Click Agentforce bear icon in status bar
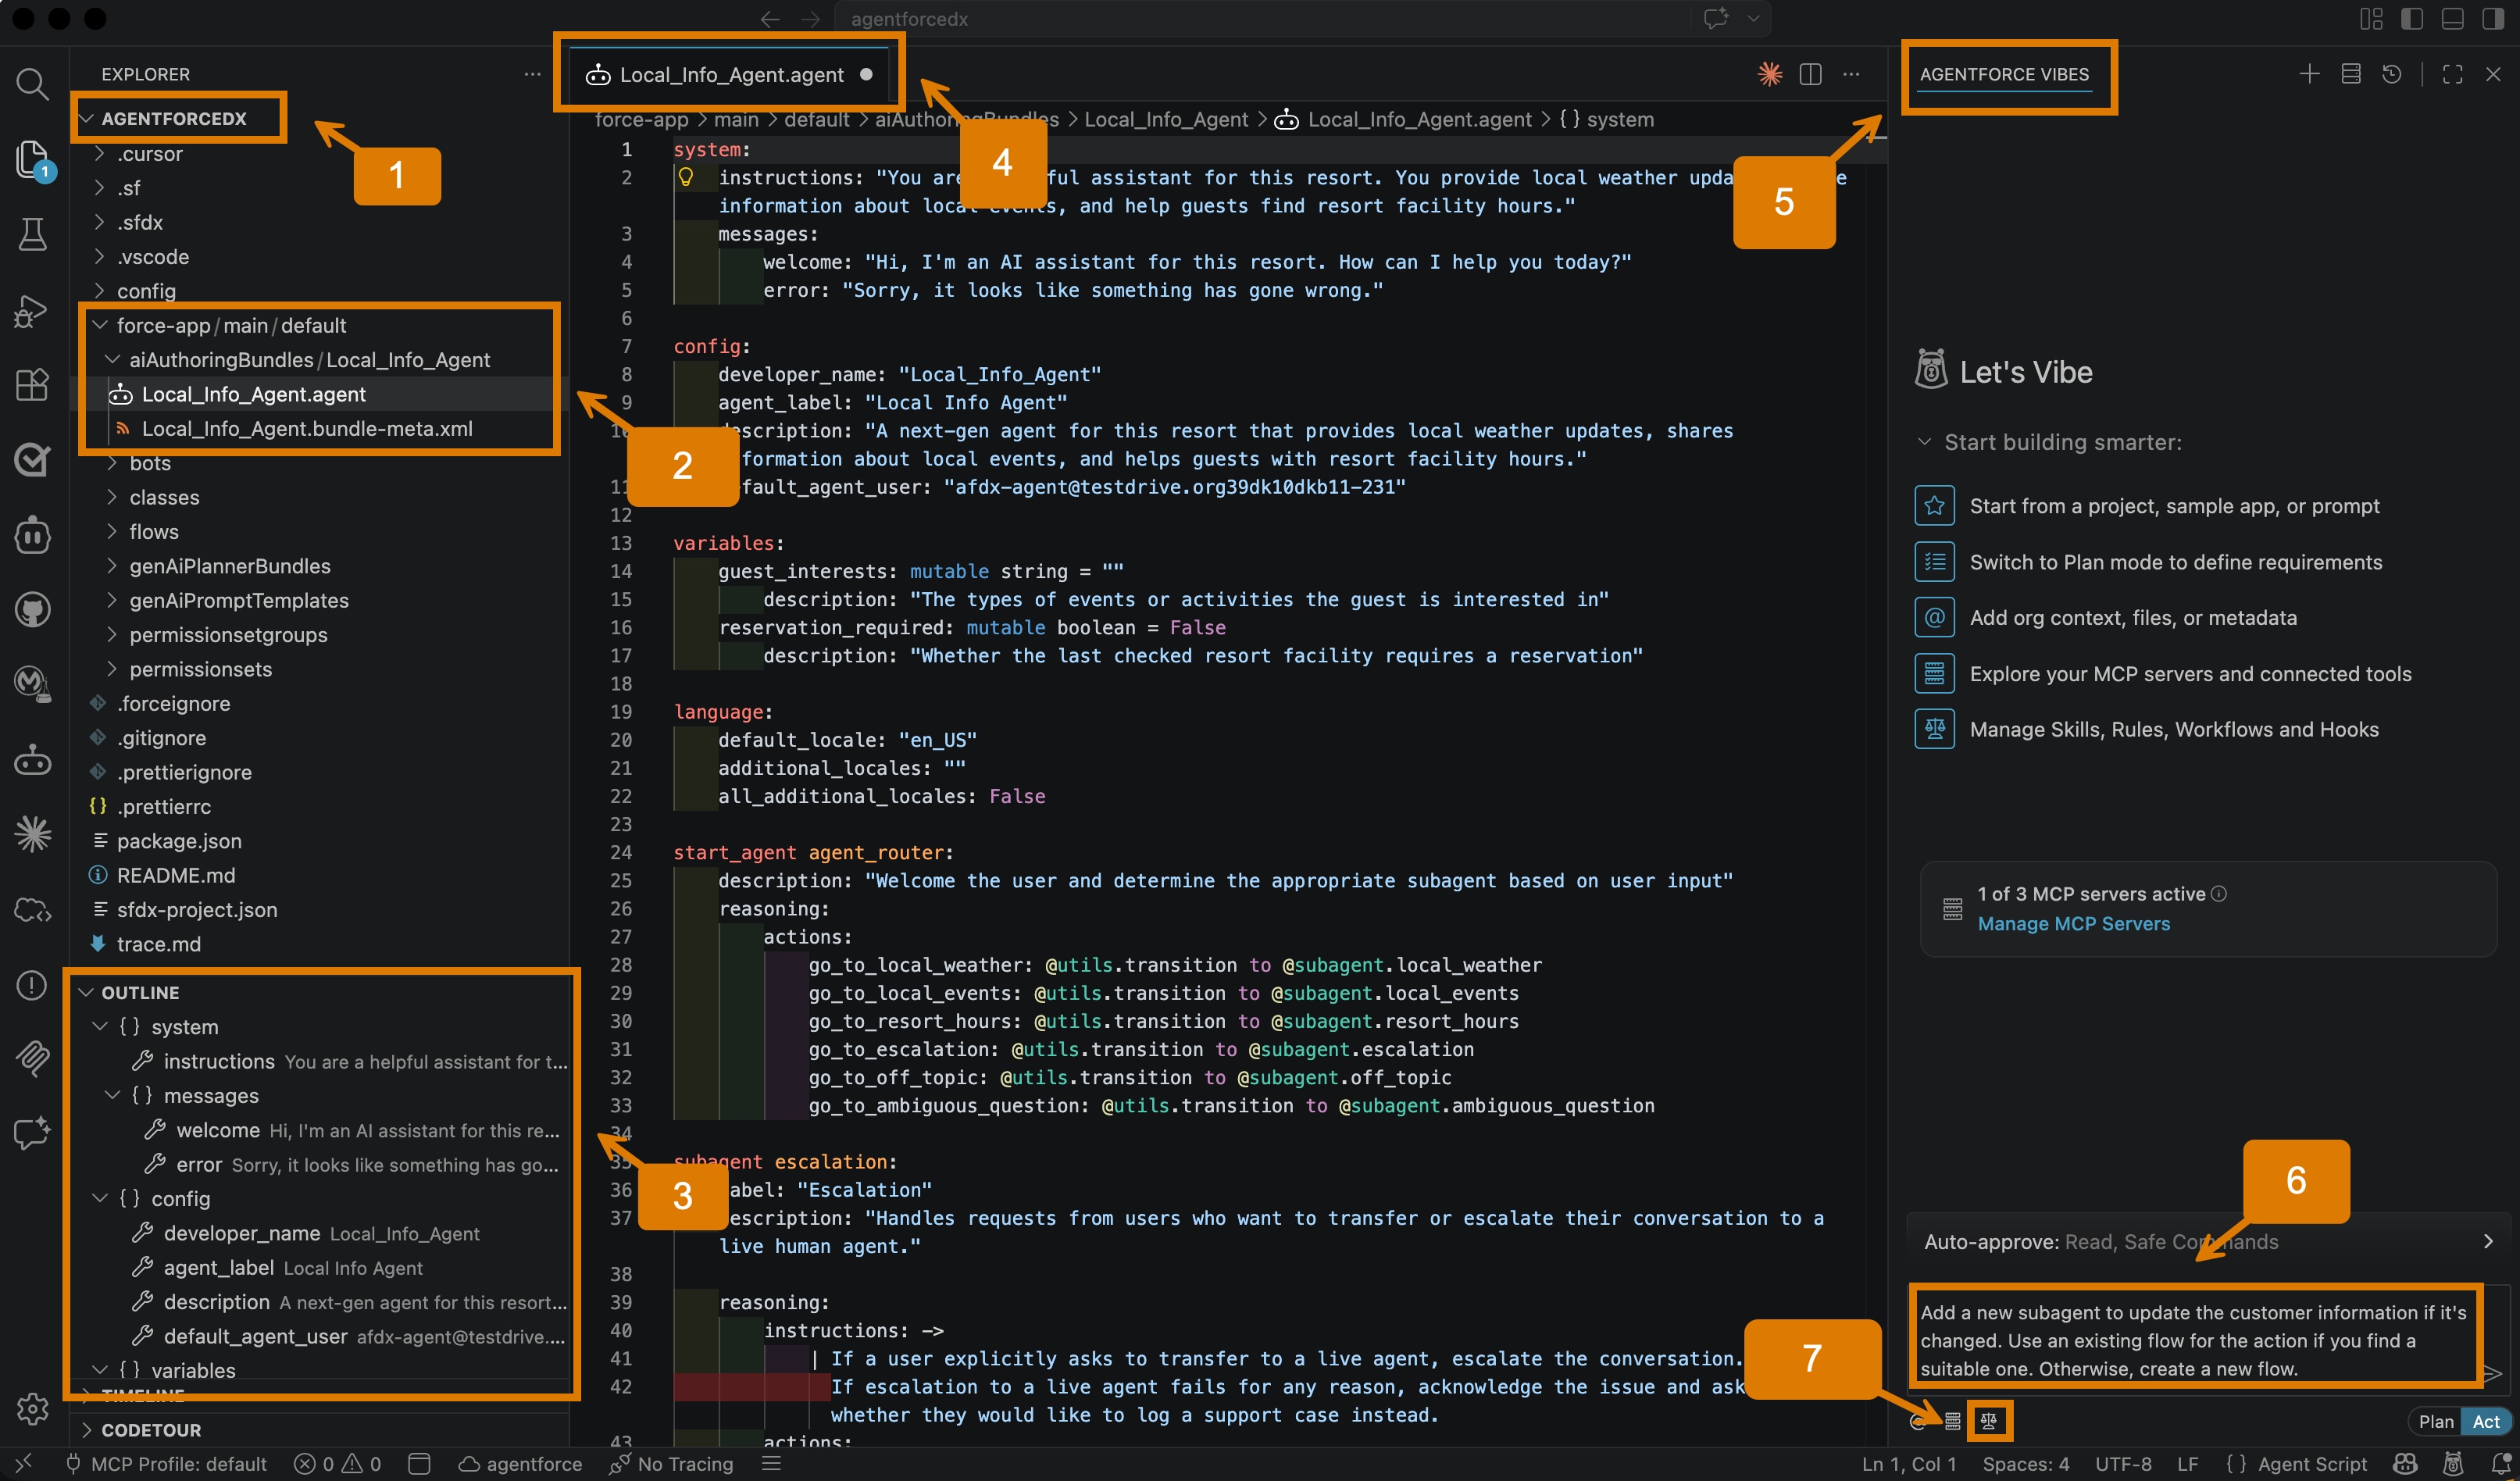The width and height of the screenshot is (2520, 1481). pyautogui.click(x=2453, y=1463)
